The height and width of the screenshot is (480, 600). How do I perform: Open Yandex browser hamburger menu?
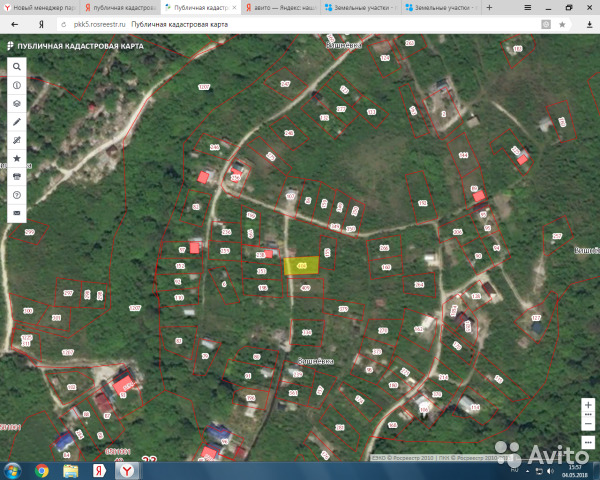(527, 8)
